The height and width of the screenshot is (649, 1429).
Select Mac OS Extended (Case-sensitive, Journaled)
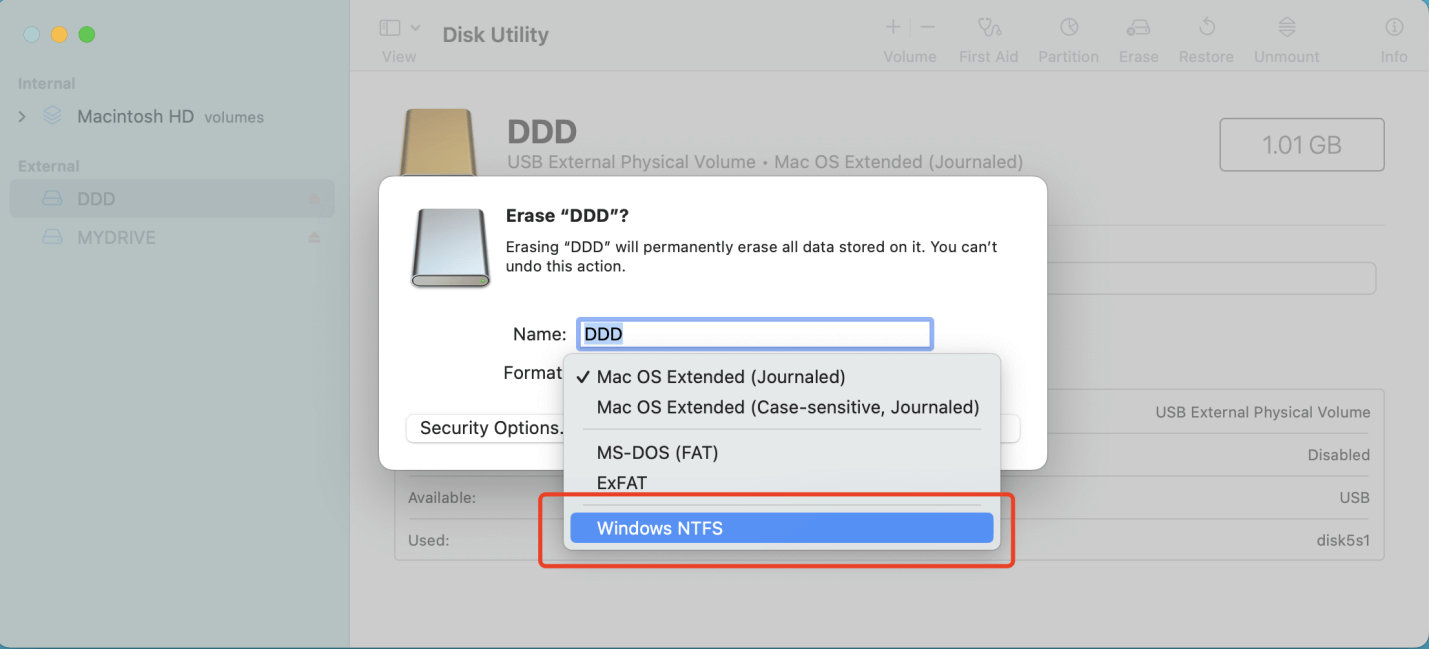pos(787,407)
